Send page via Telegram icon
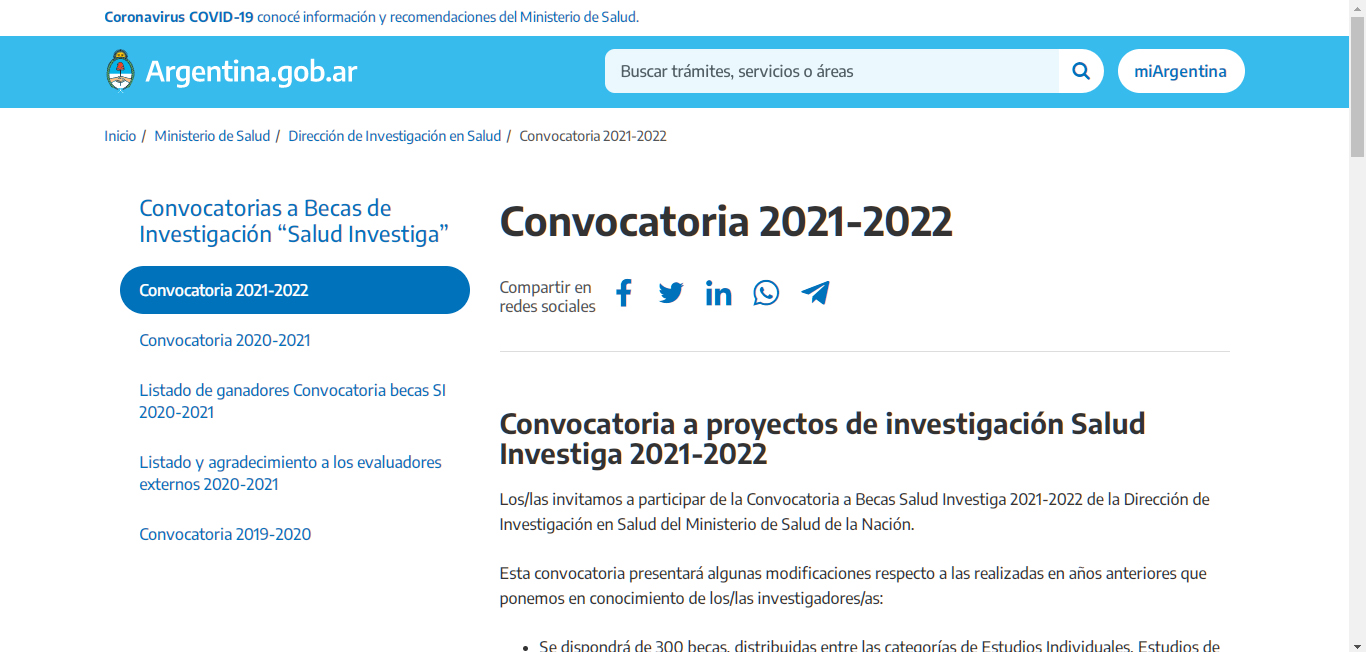The width and height of the screenshot is (1366, 652). coord(815,293)
